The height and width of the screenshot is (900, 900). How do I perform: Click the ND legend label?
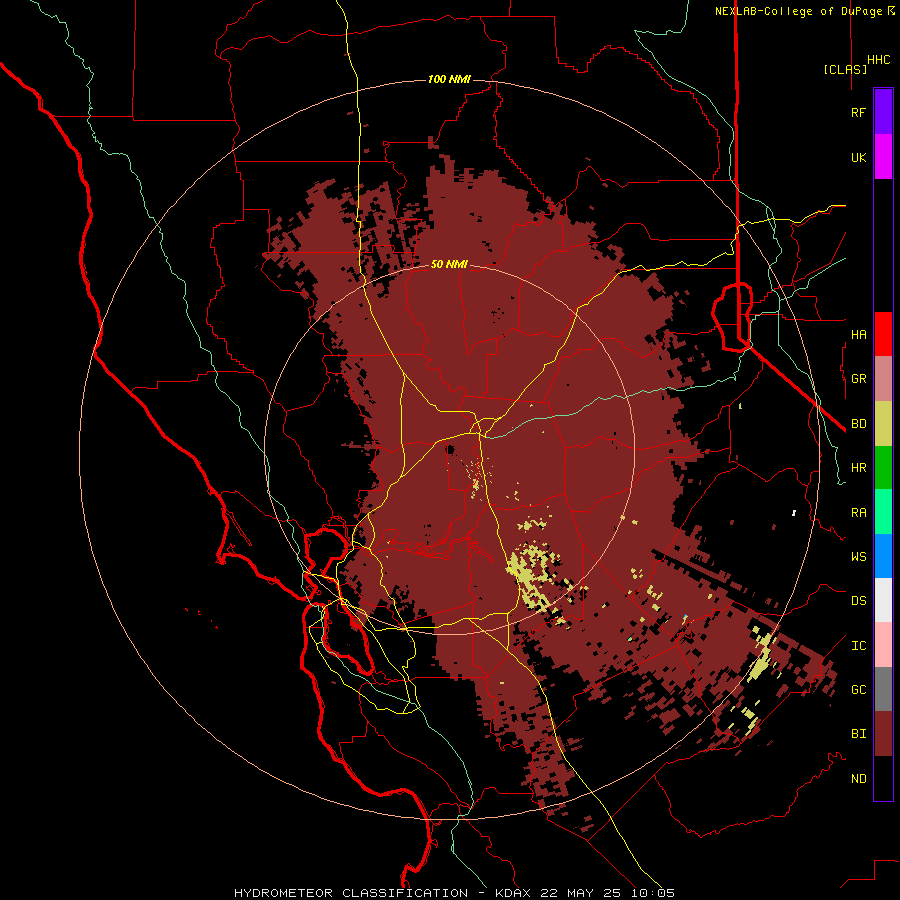[858, 779]
